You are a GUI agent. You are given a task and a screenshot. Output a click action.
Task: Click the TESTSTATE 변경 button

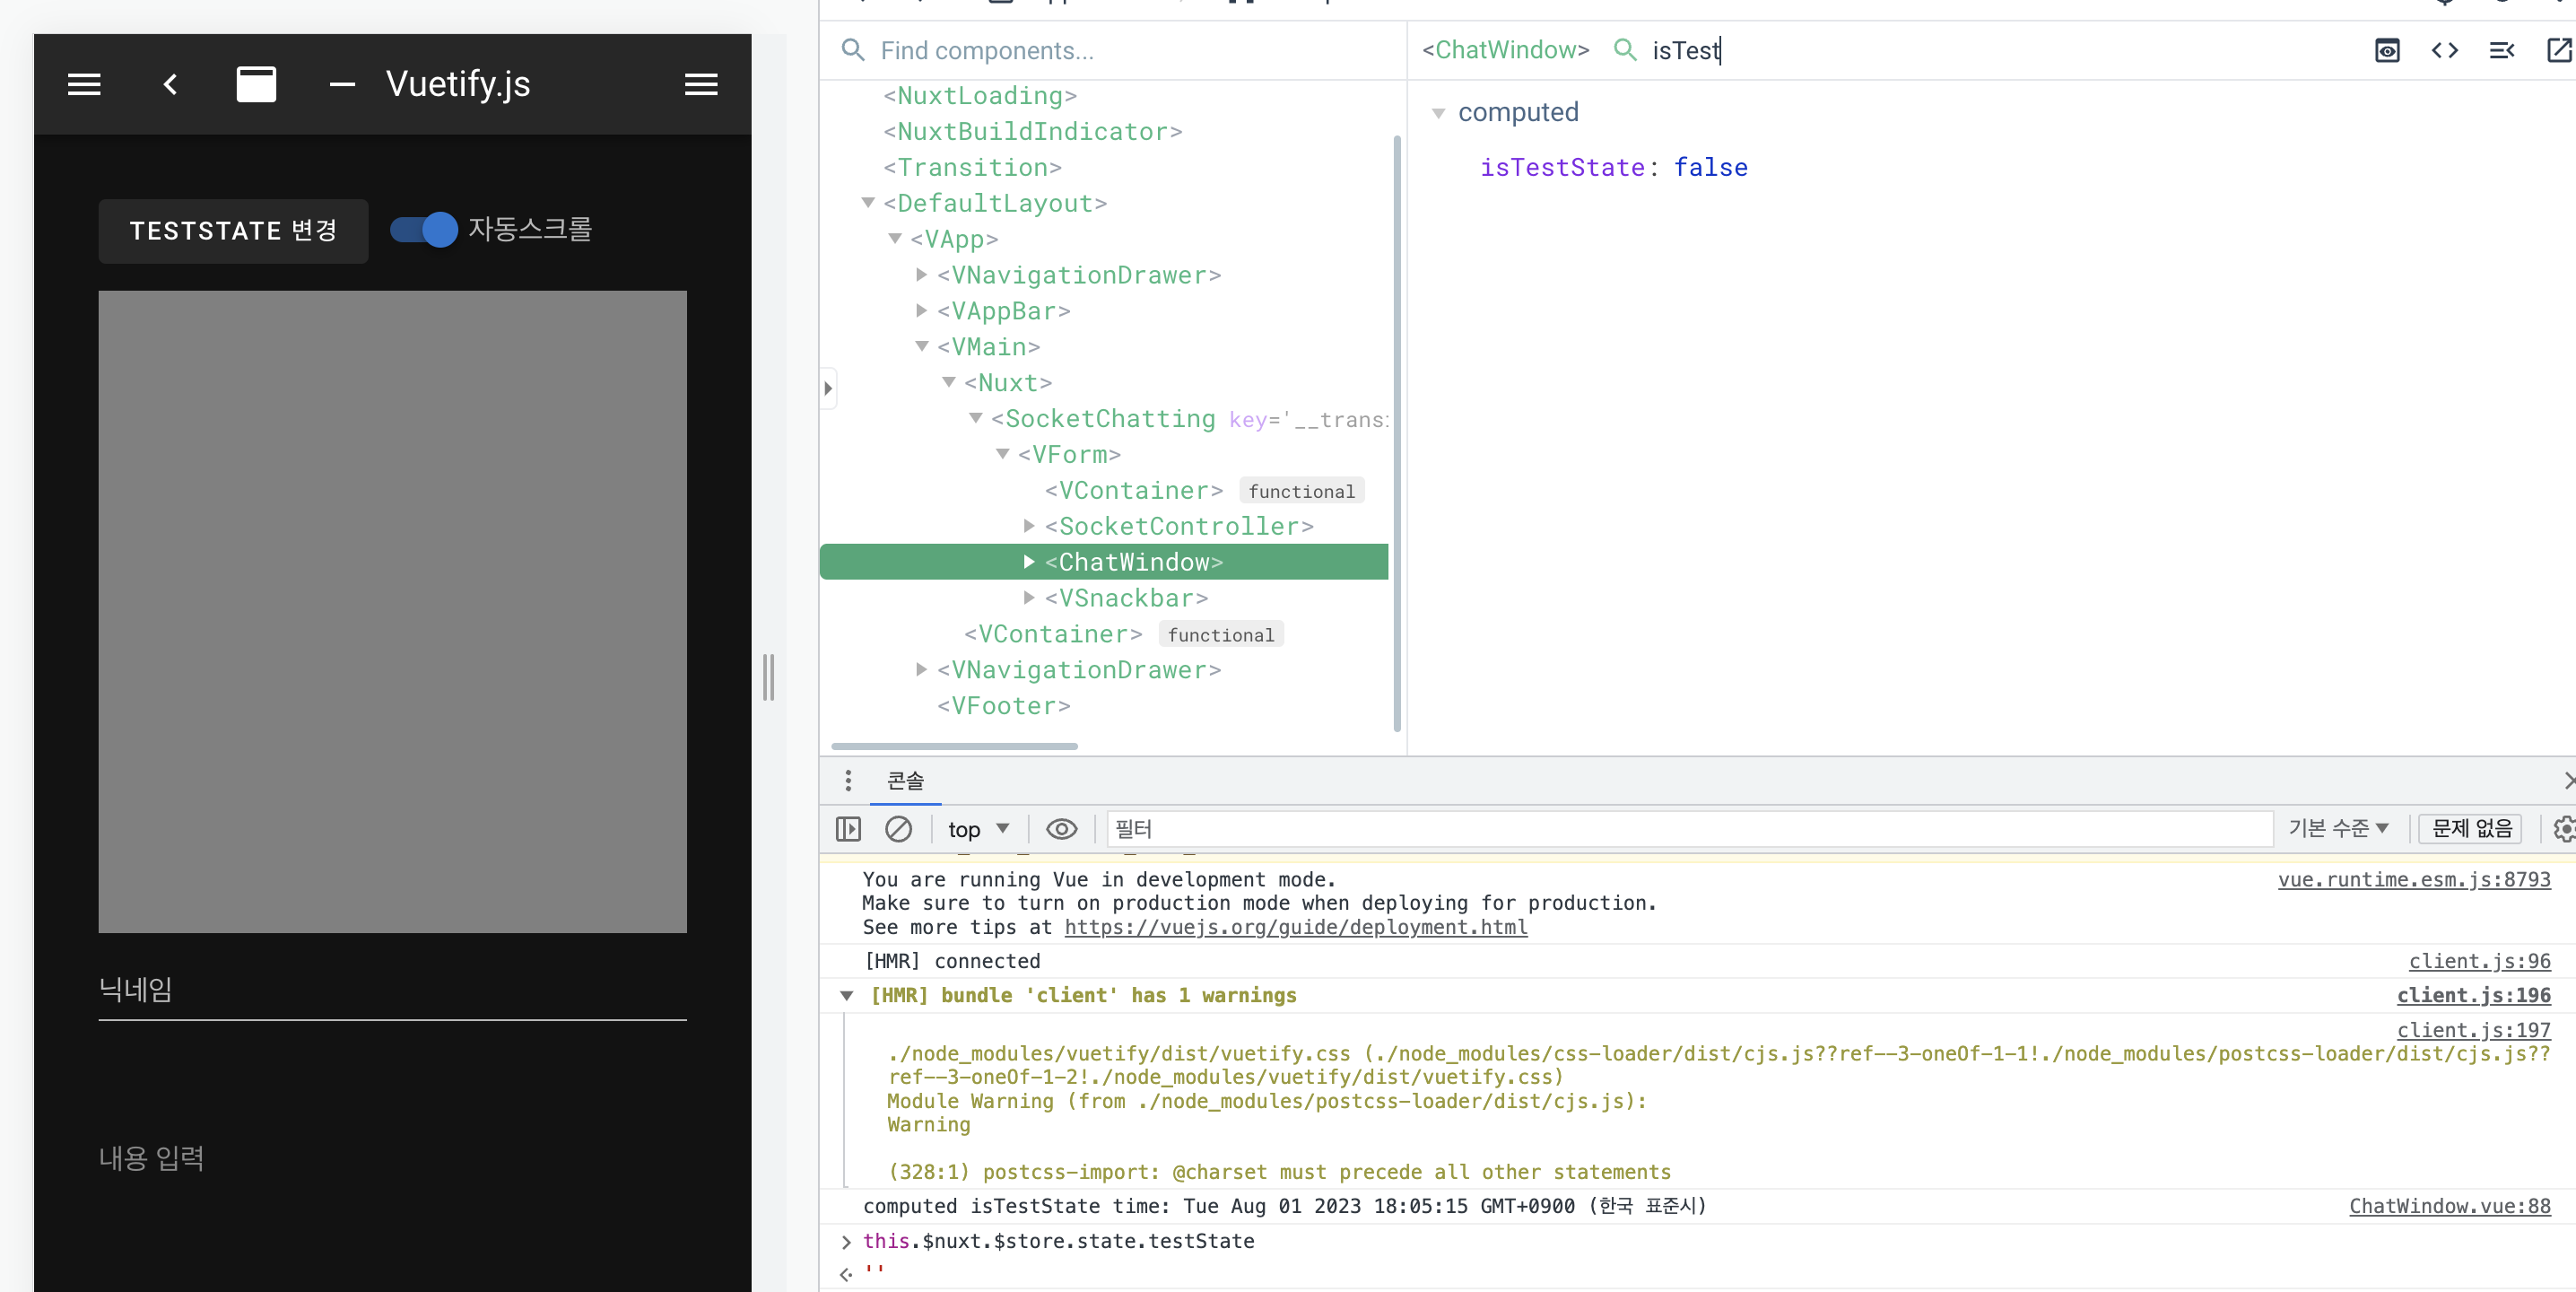coord(234,229)
